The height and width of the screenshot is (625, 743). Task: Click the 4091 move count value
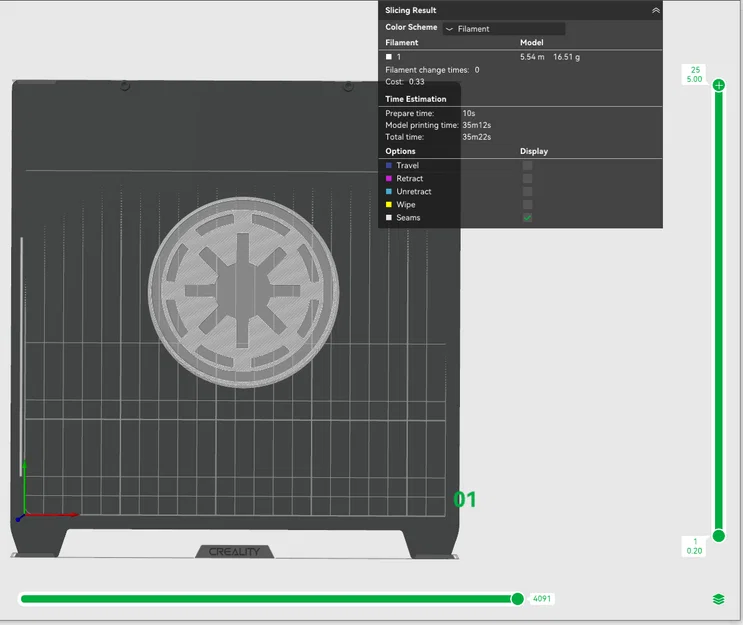542,599
